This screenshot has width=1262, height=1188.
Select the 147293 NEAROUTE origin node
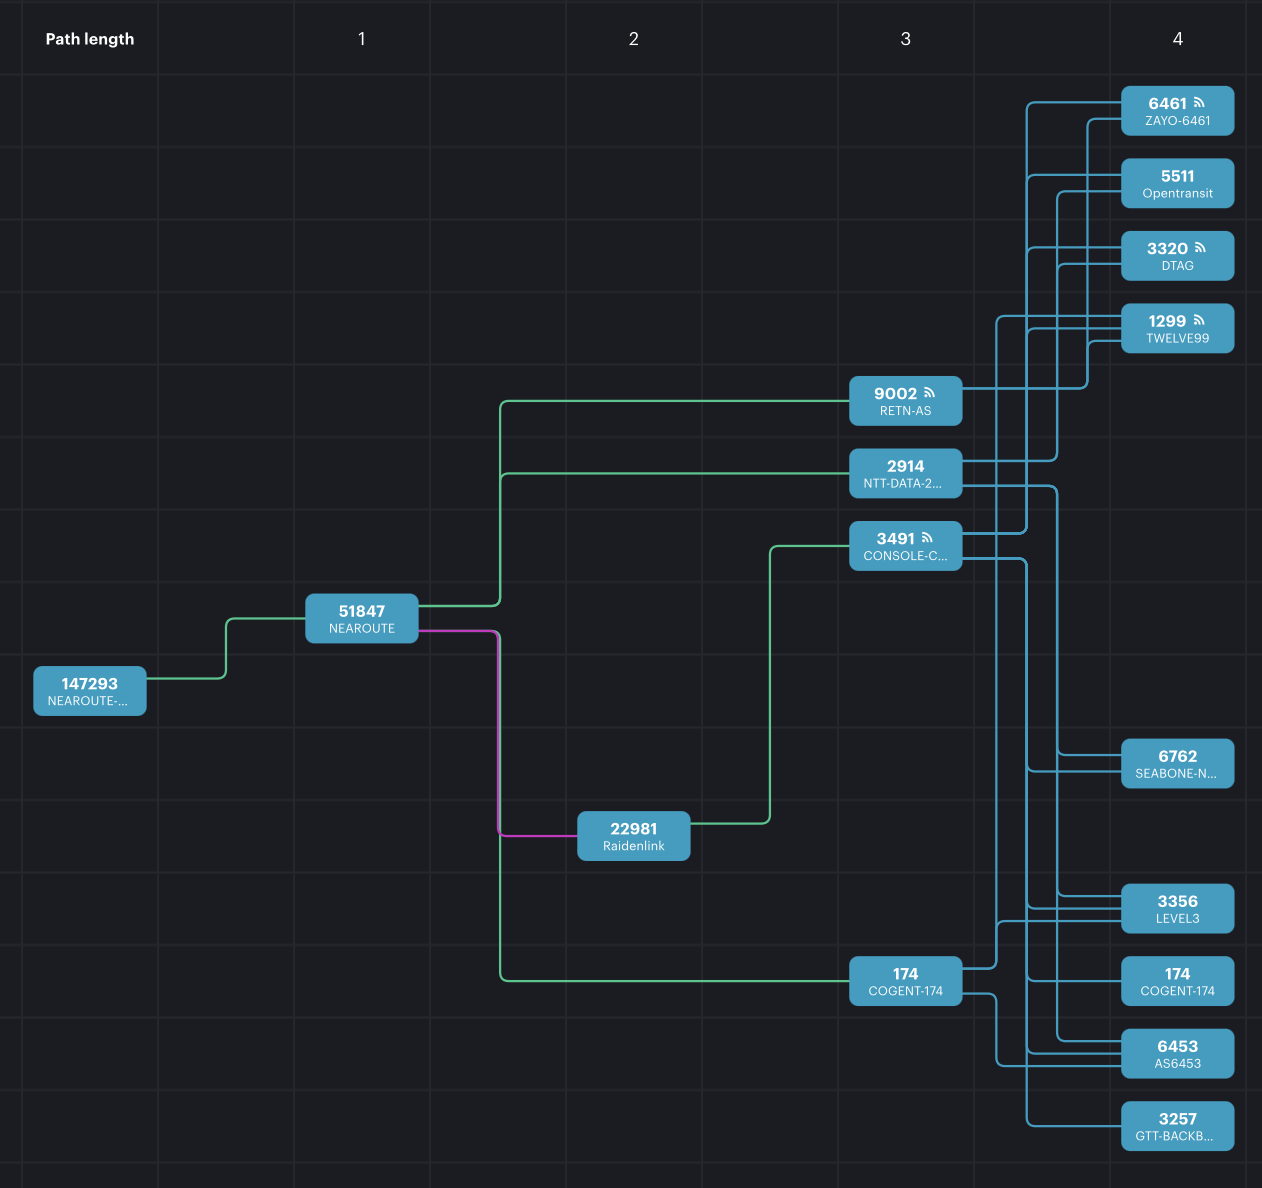point(90,691)
